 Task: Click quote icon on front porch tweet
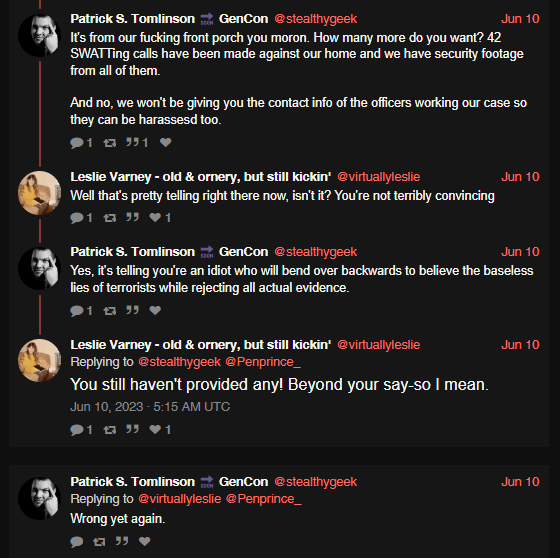[132, 142]
